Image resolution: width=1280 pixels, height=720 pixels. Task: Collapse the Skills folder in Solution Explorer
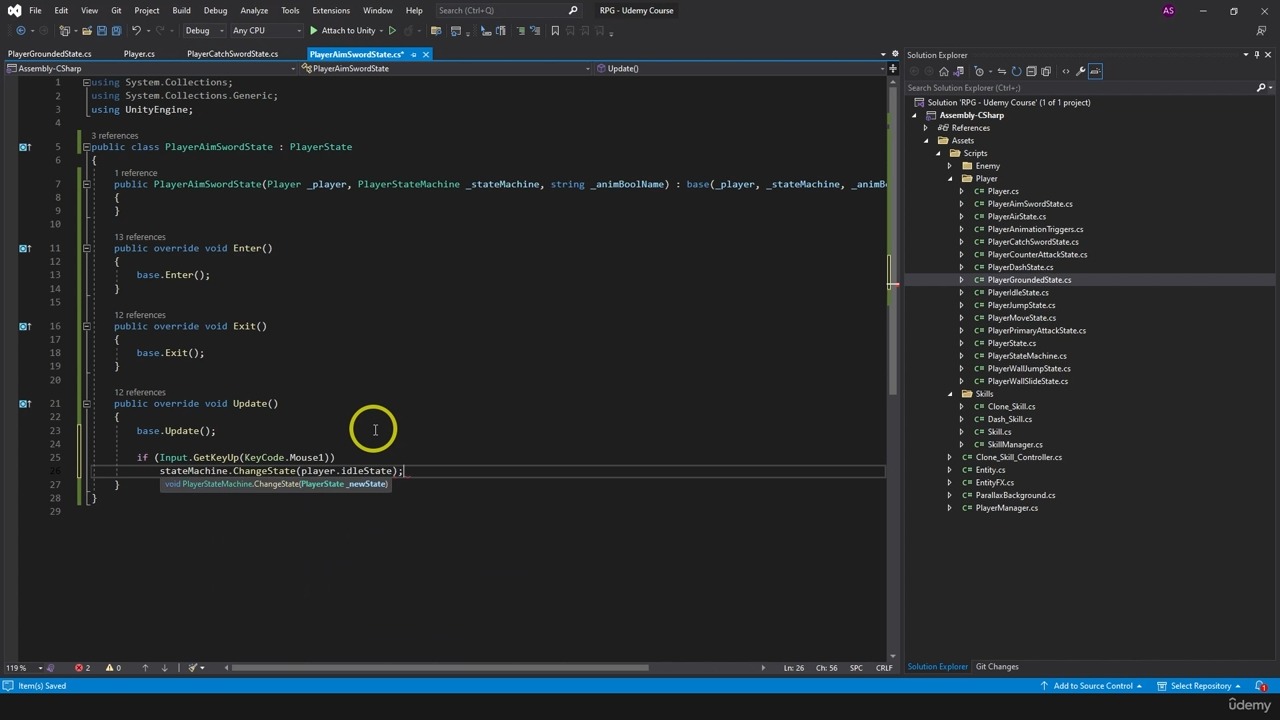(950, 394)
